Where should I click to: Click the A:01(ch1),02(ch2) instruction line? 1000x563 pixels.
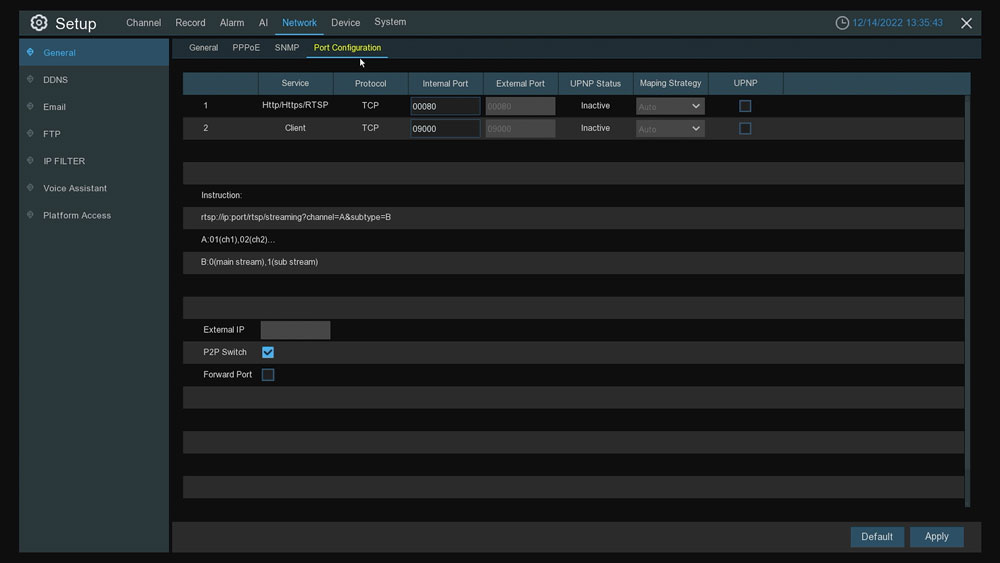pos(238,240)
